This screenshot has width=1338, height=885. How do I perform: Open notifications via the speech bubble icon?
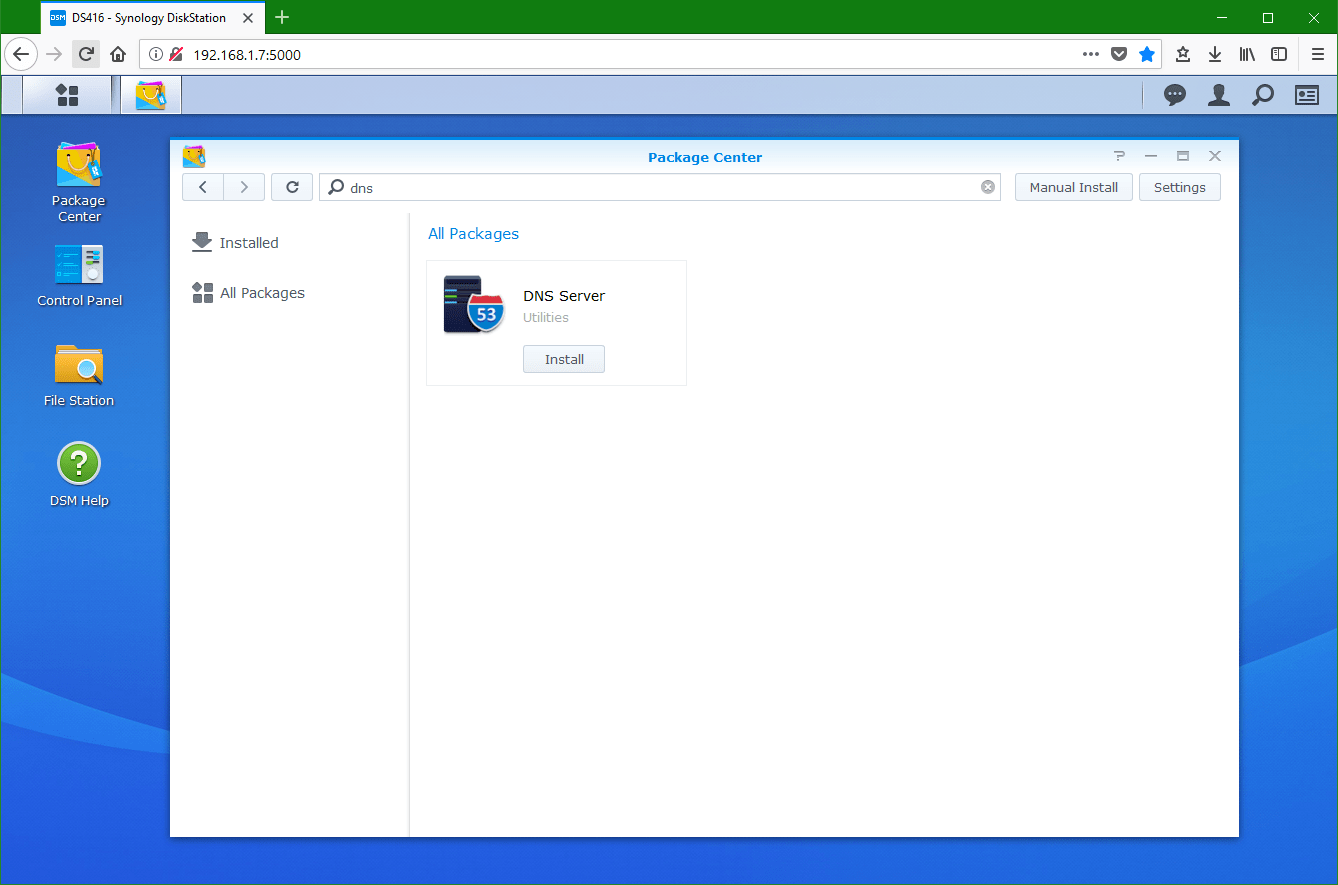pyautogui.click(x=1174, y=94)
